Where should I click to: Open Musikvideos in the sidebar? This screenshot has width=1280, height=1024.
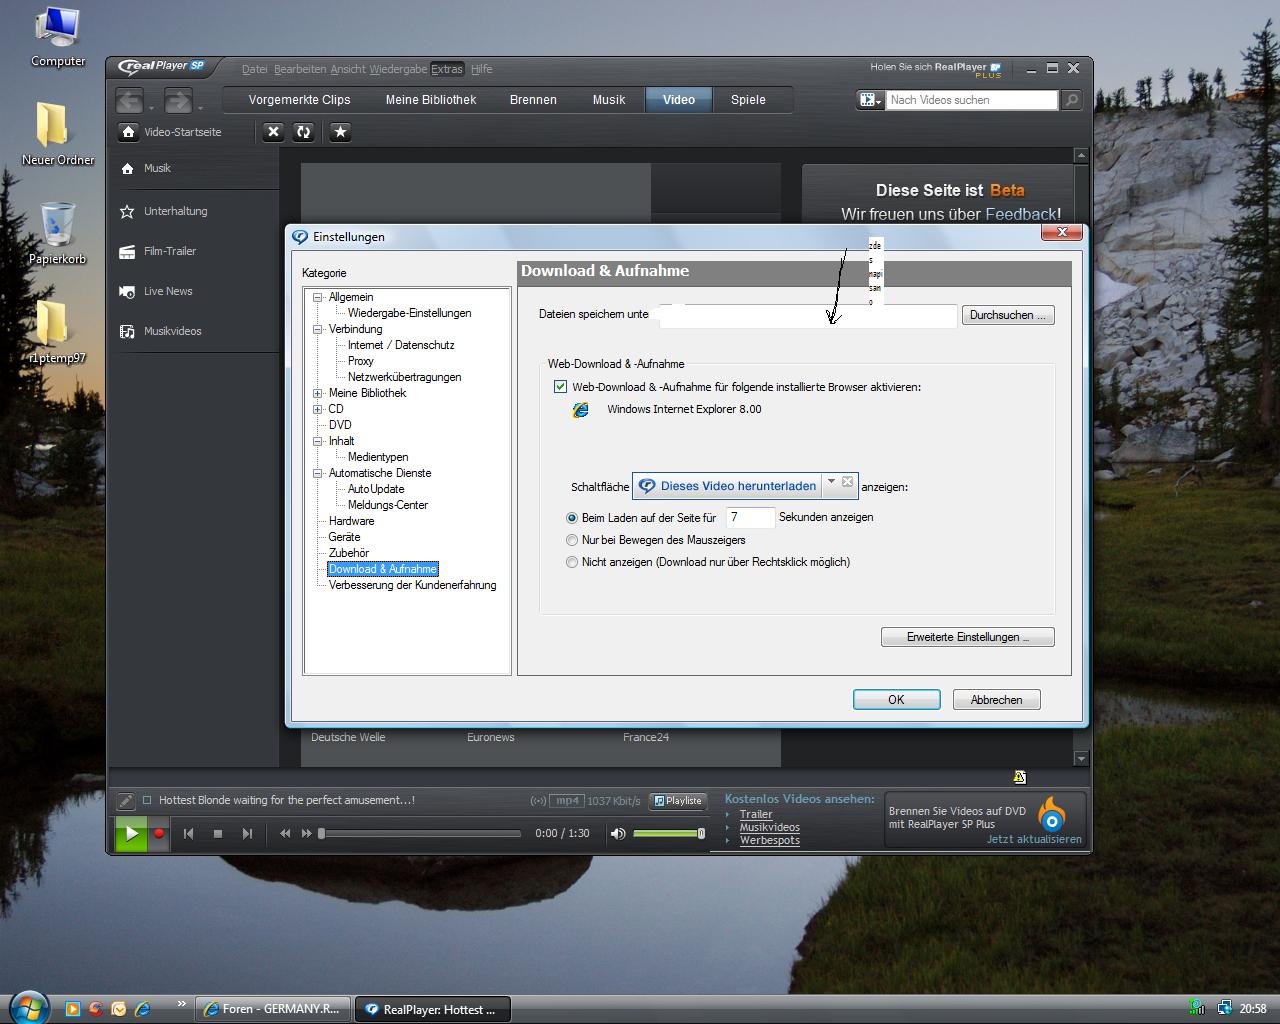click(x=172, y=331)
